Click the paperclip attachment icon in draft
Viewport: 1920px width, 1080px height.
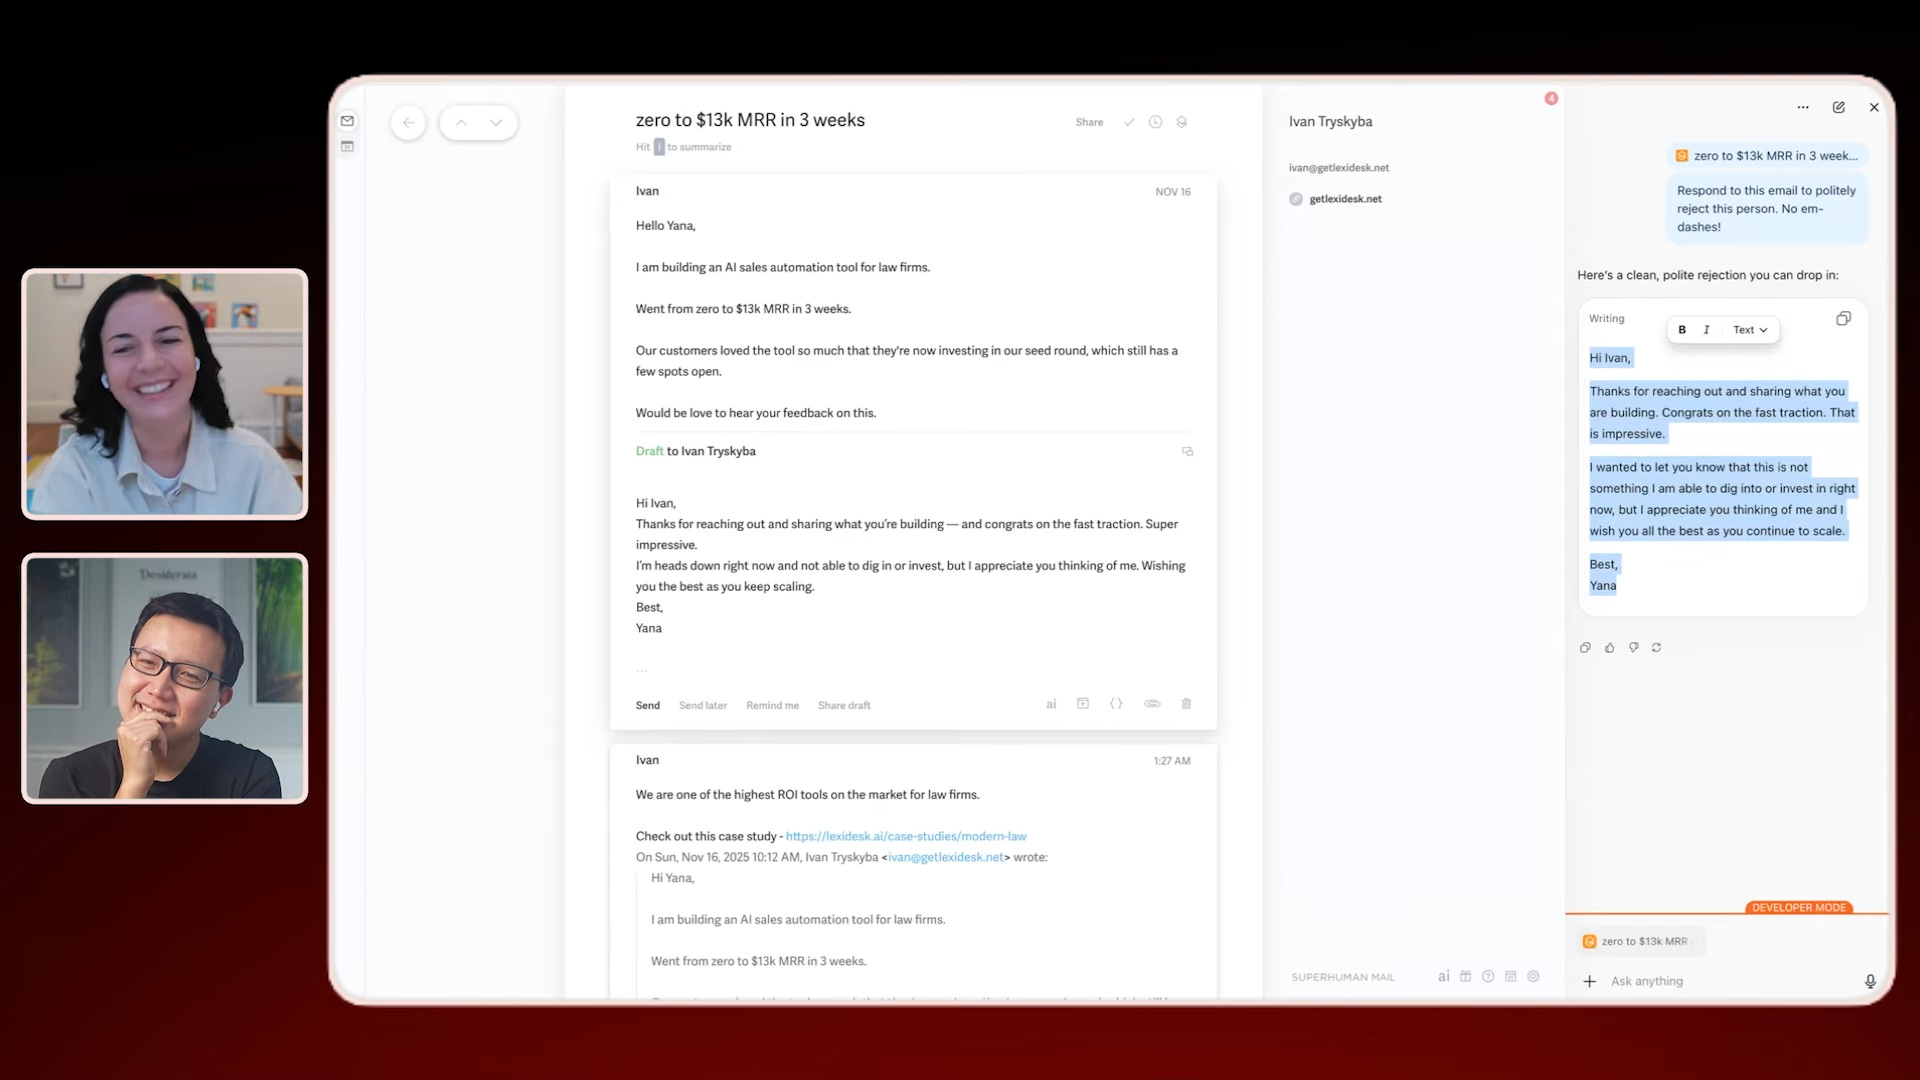[x=1152, y=704]
